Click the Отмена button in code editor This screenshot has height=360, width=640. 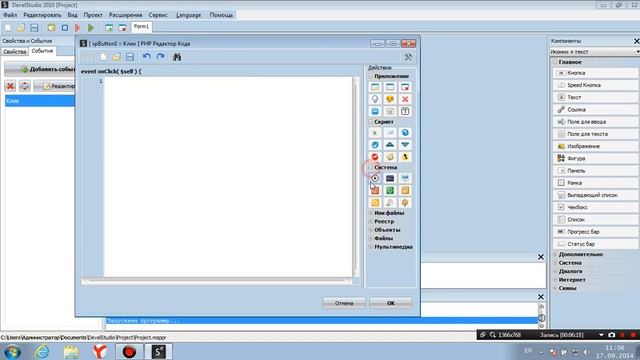coord(344,303)
